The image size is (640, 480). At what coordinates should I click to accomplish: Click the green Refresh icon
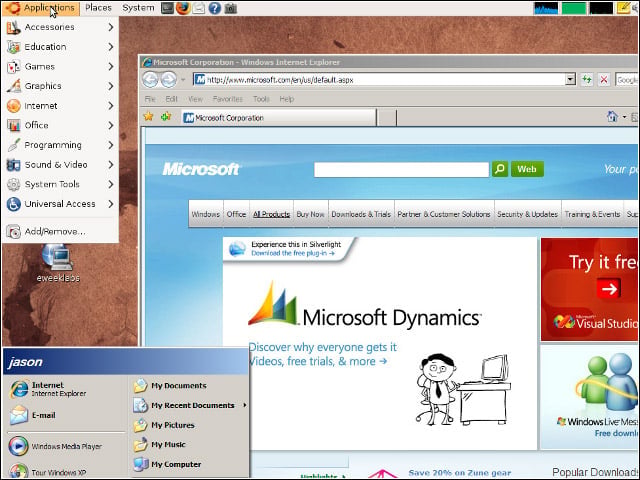pyautogui.click(x=587, y=80)
